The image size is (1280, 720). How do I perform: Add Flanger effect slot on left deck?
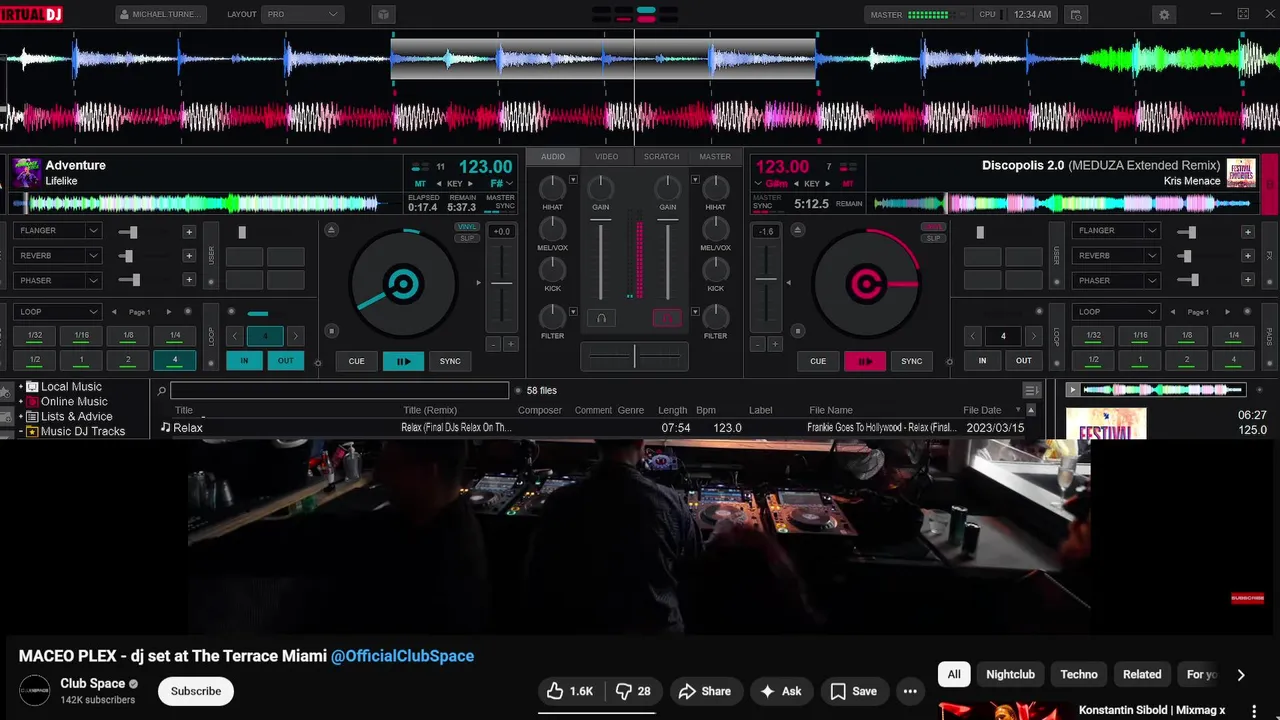point(188,231)
